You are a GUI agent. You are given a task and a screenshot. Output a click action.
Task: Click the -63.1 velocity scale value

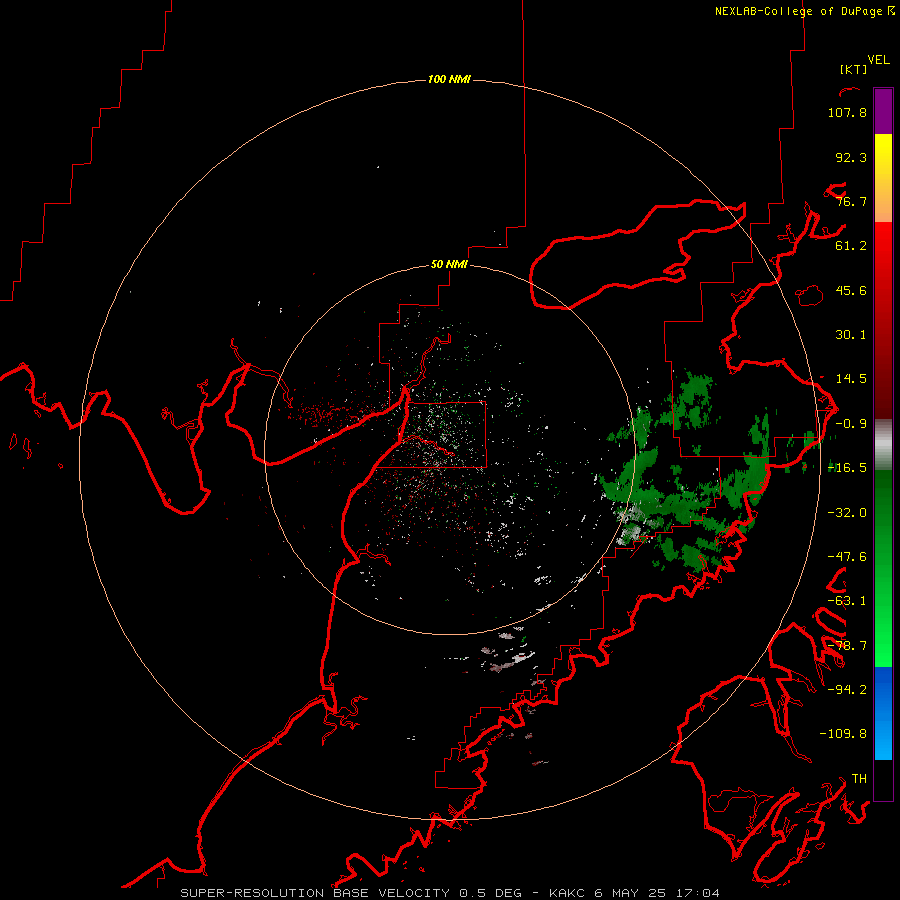click(x=847, y=601)
